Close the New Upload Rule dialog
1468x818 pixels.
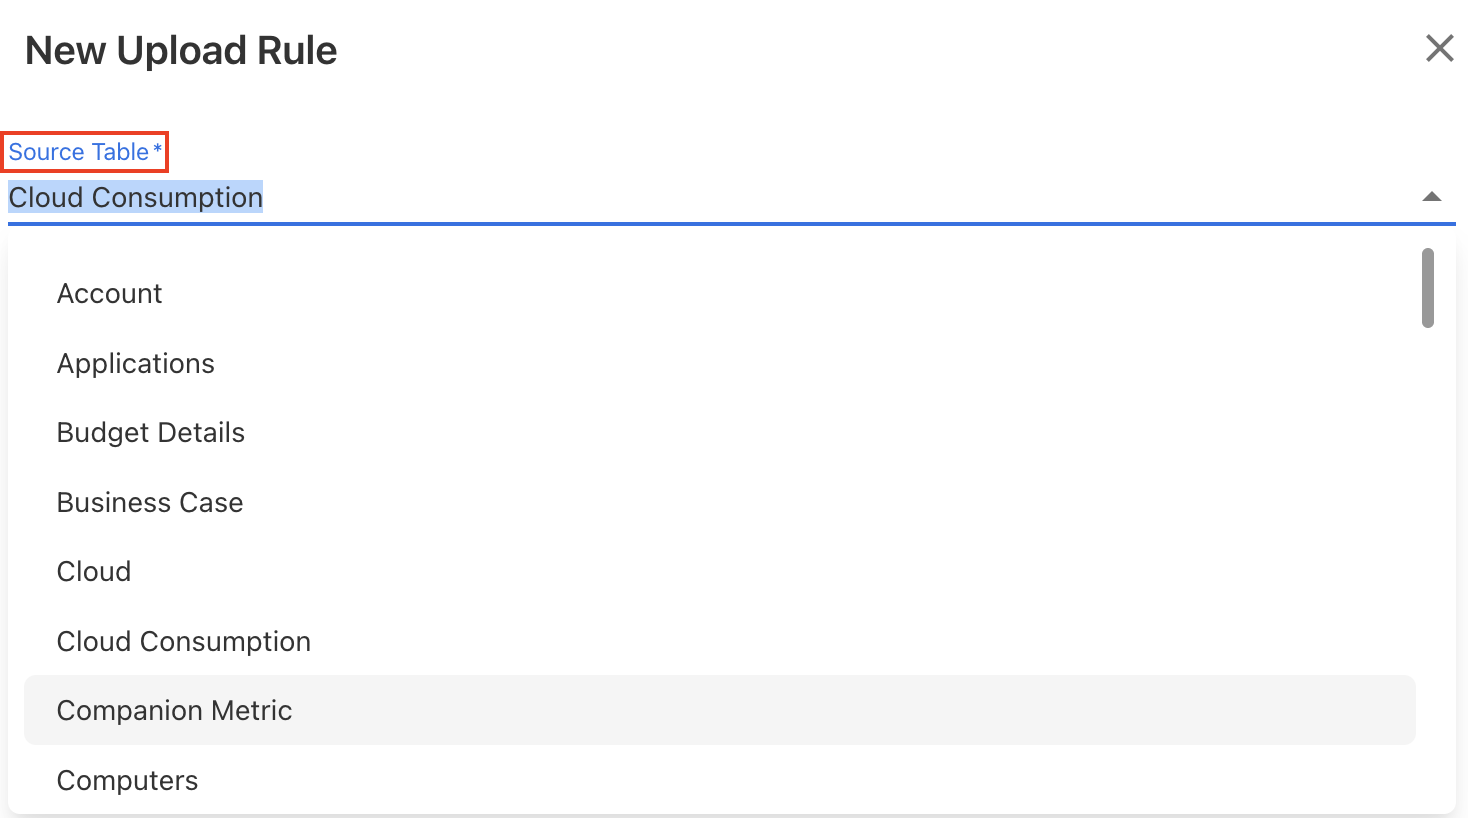[x=1439, y=48]
